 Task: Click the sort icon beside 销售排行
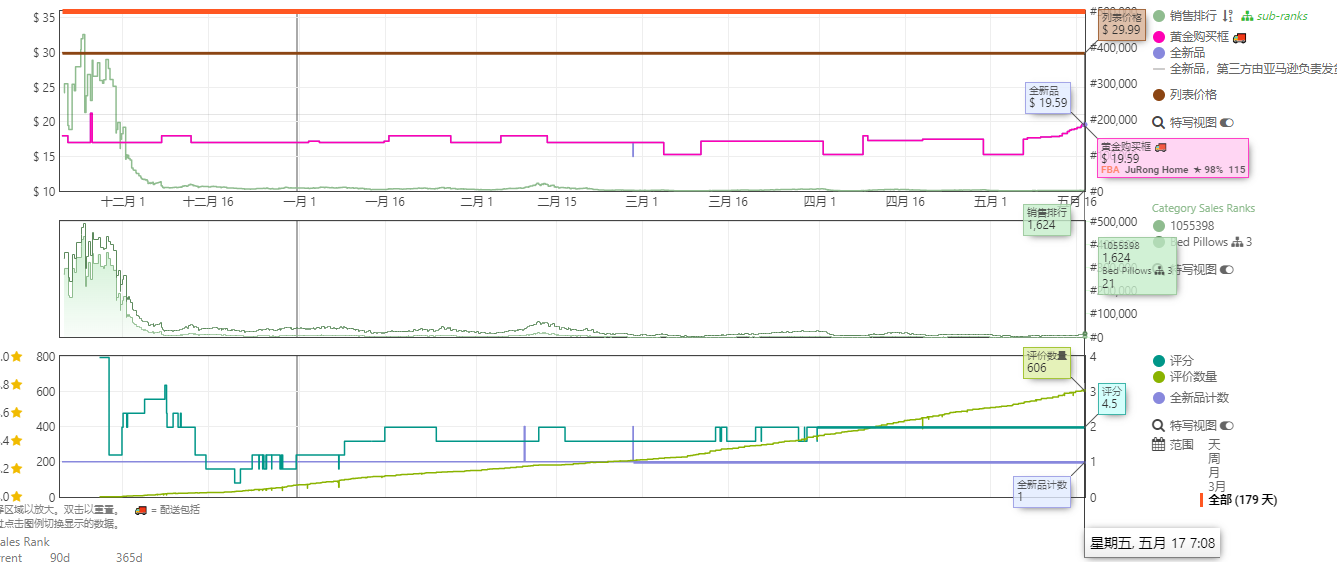coord(1227,16)
